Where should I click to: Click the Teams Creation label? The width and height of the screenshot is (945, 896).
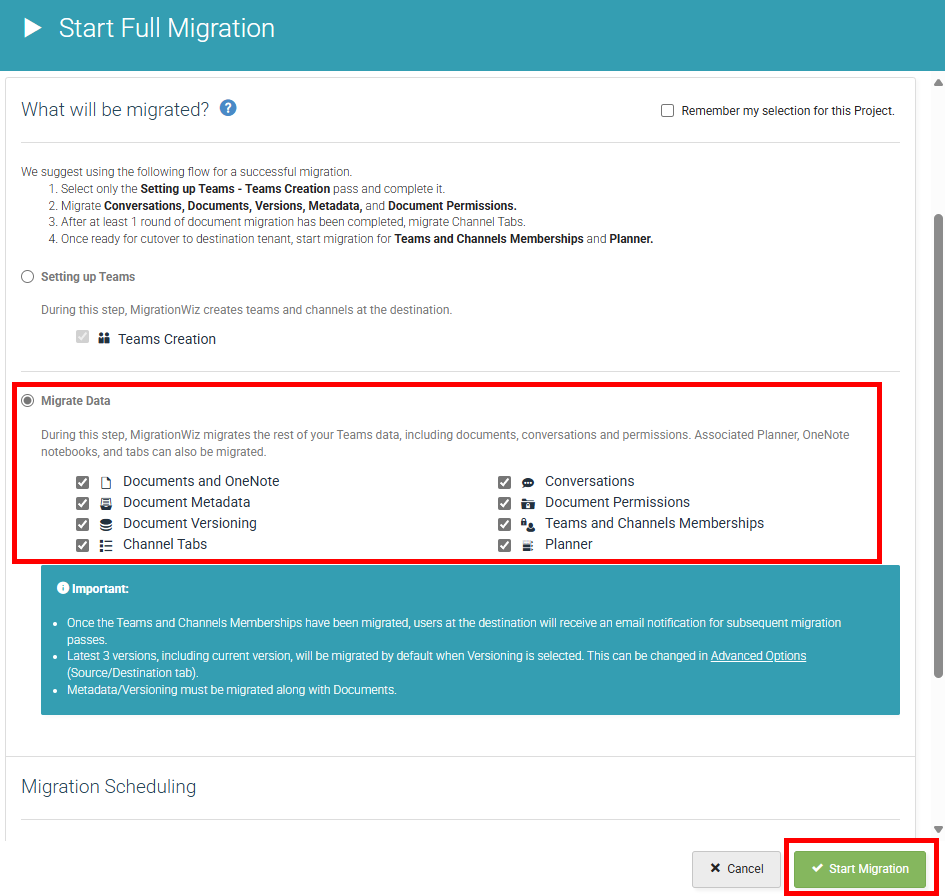pos(167,339)
